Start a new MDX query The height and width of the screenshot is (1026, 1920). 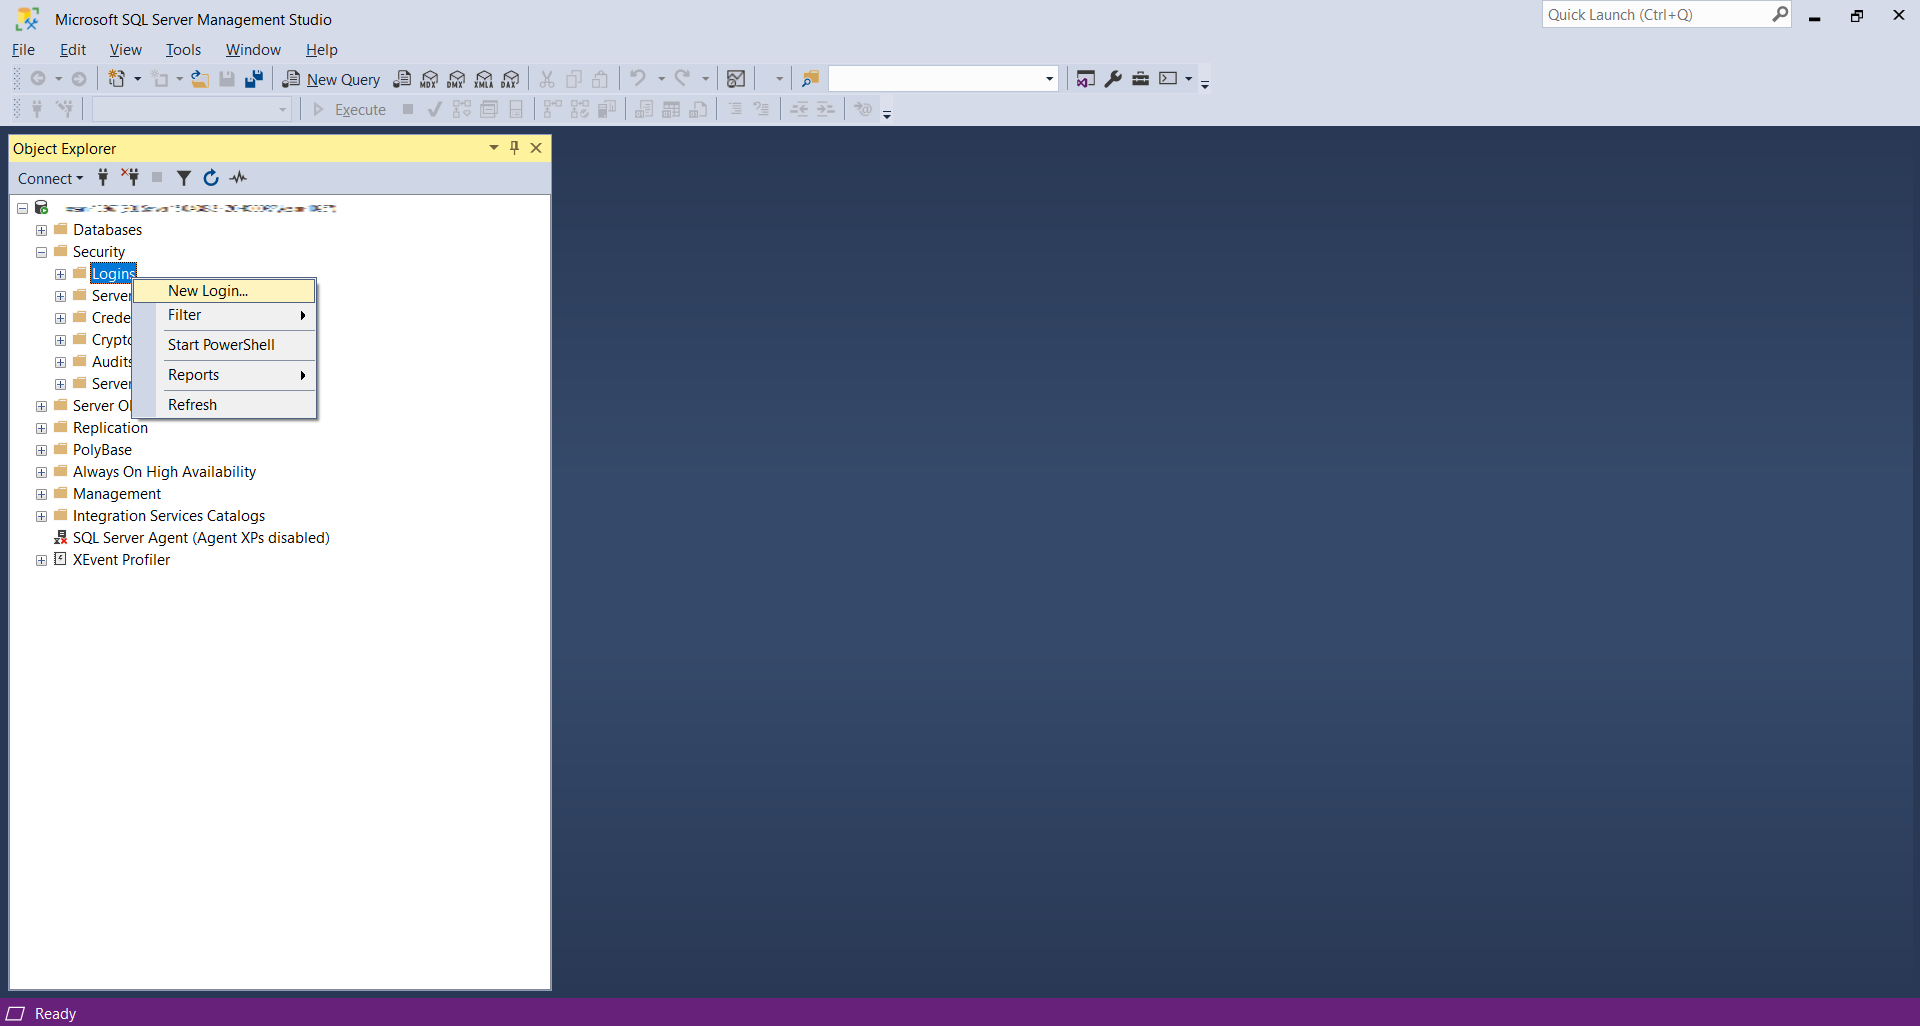(x=429, y=79)
